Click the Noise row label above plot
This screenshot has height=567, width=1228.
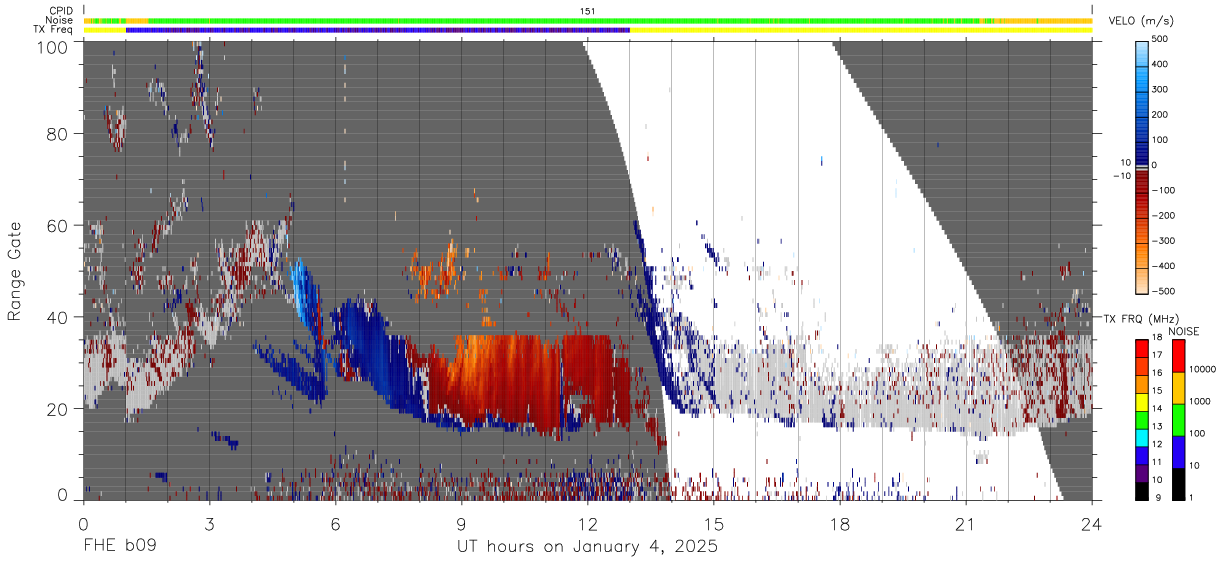click(59, 20)
